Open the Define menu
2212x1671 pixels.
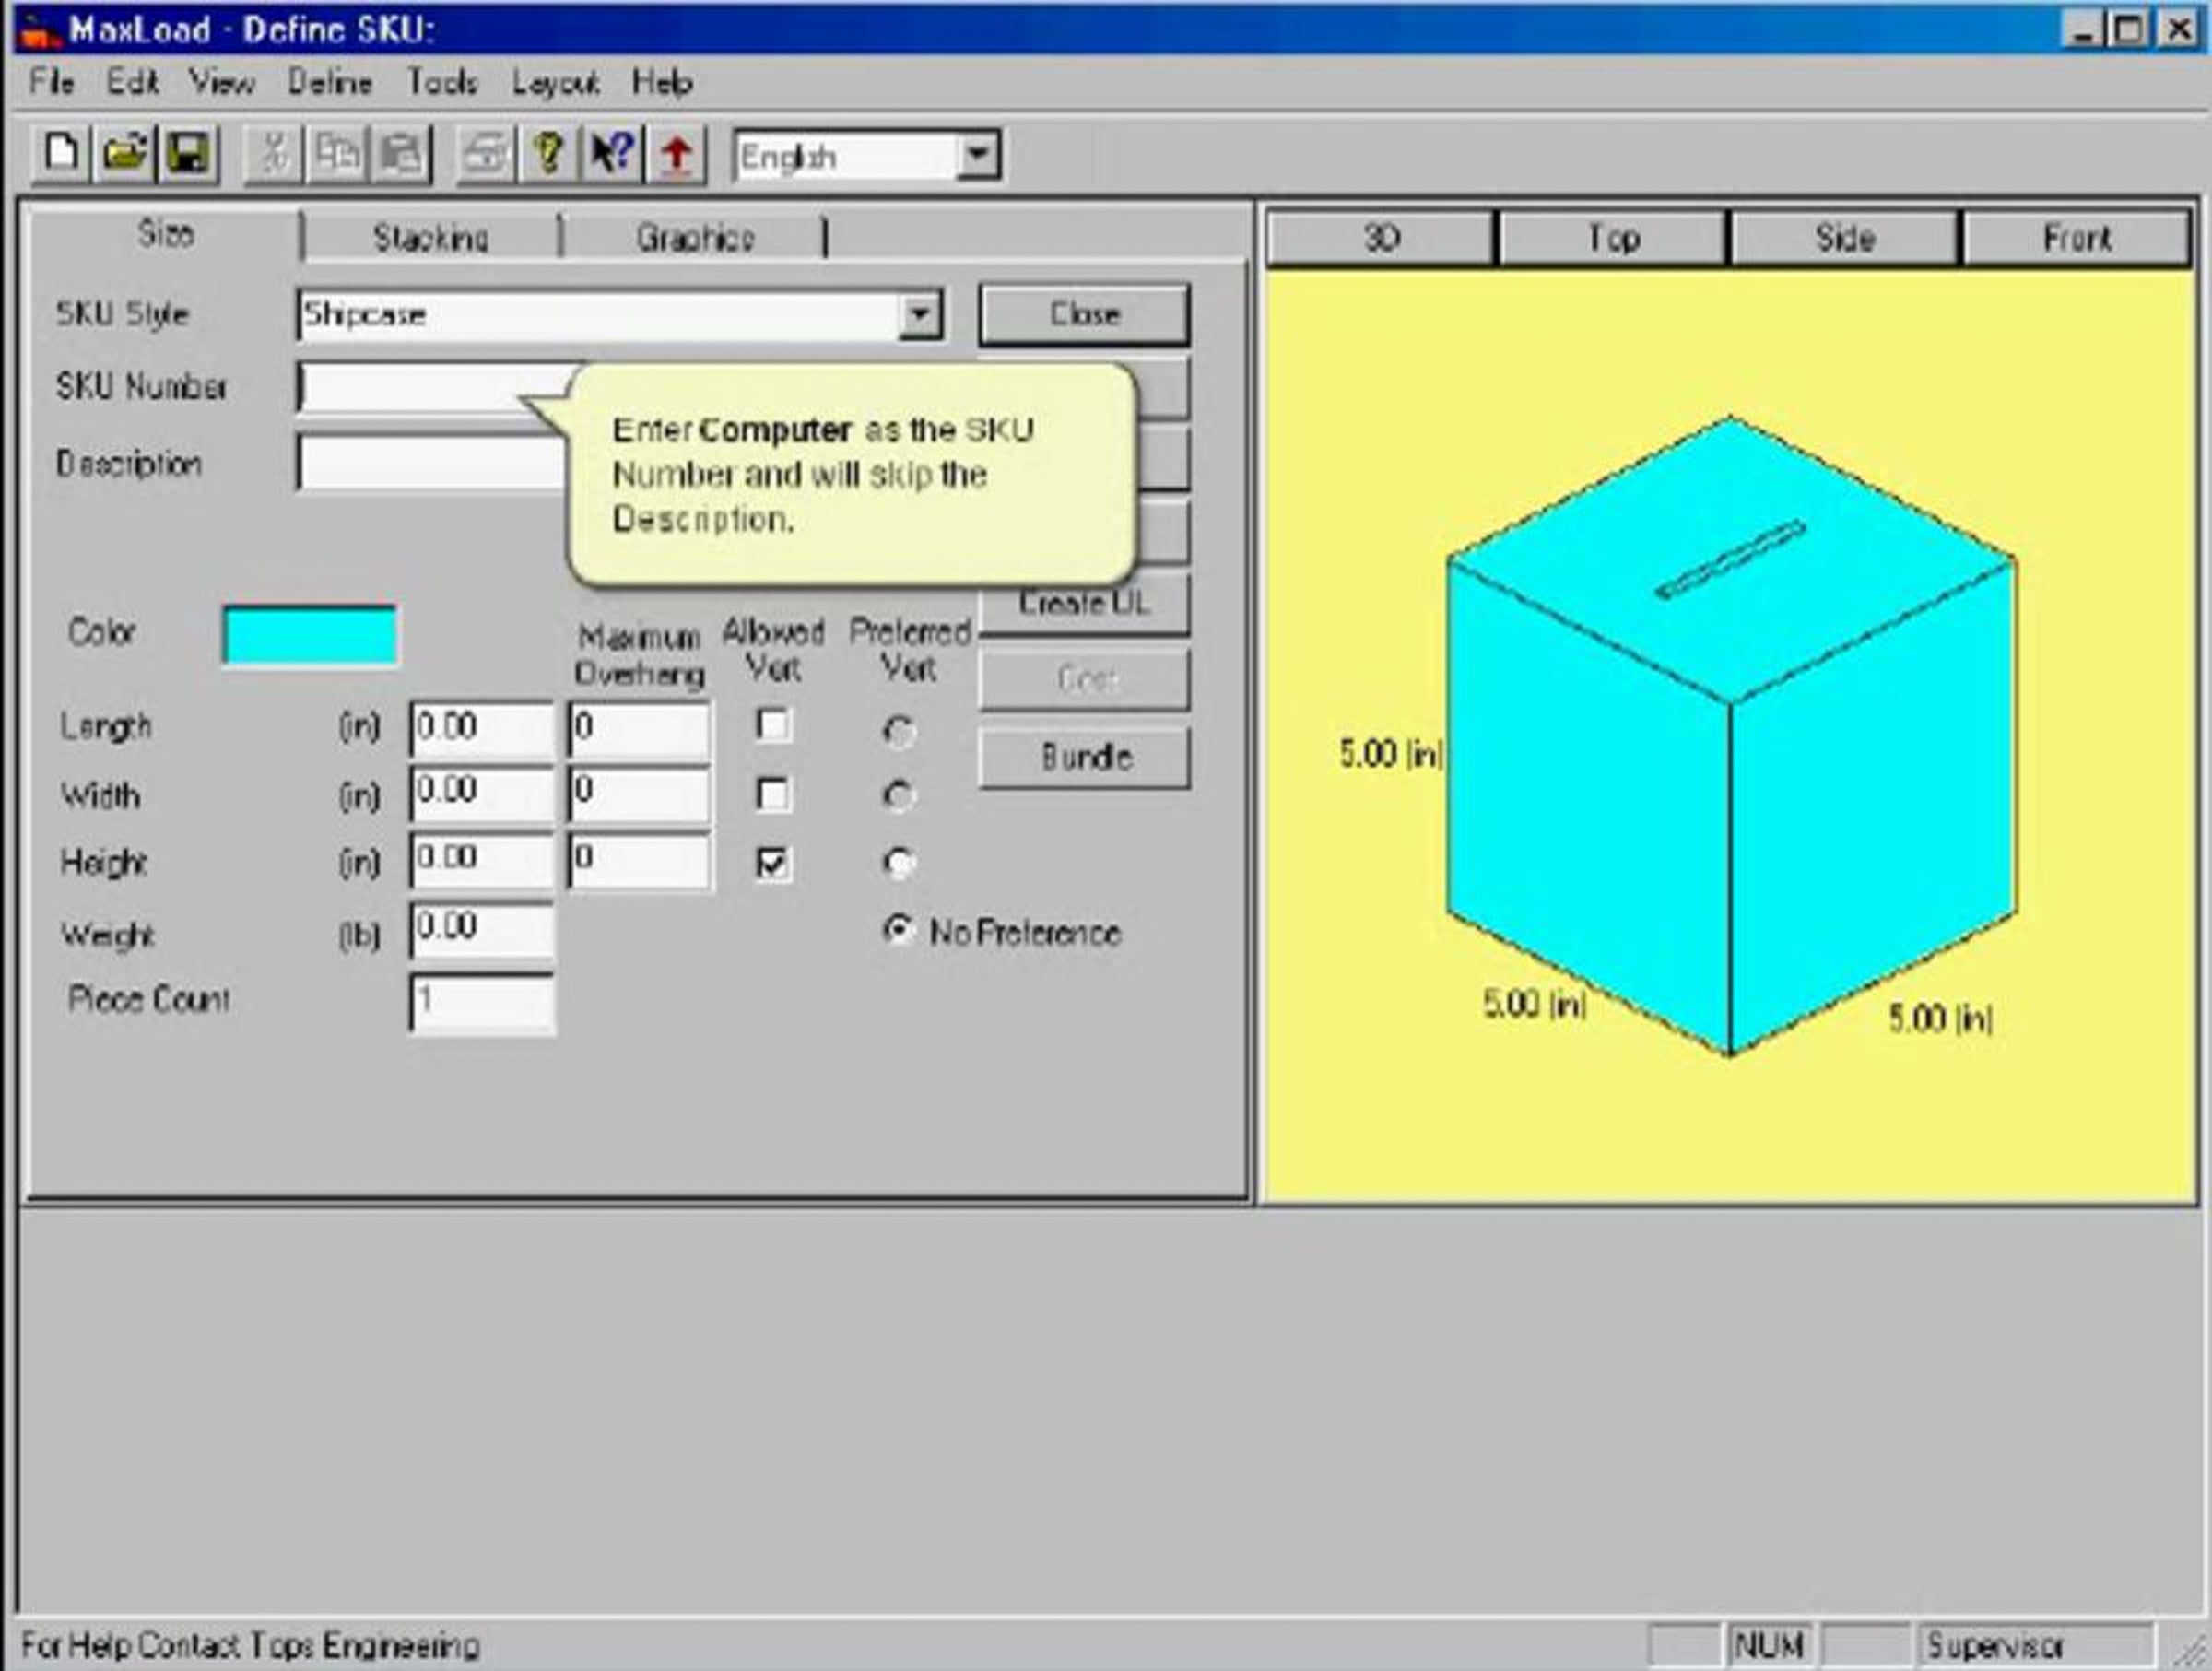[x=330, y=82]
